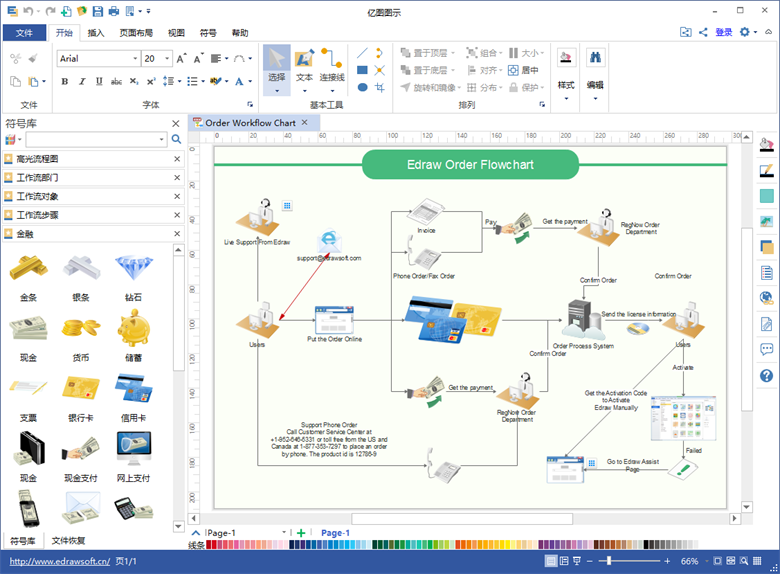Click the share icon in title area
This screenshot has height=574, width=780.
pos(703,32)
